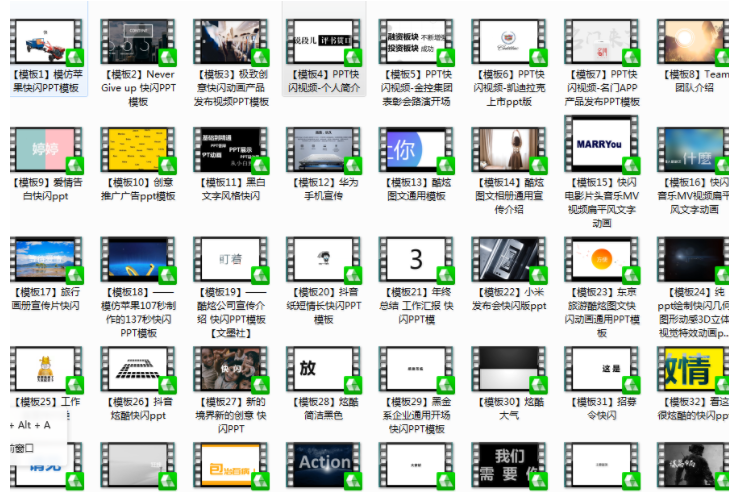Viewport: 729px width, 492px height.
Task: Select the Action video thumbnail in bottom row
Action: click(x=324, y=466)
